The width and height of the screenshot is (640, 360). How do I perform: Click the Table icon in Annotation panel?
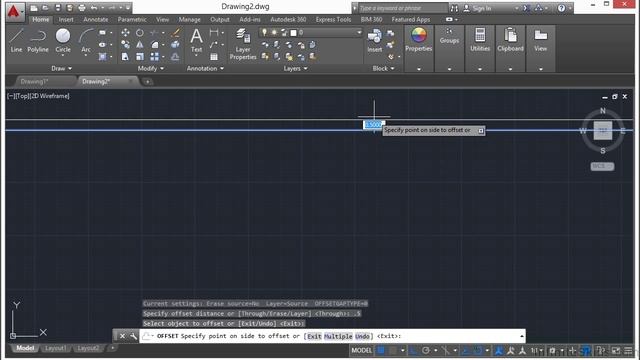(x=214, y=57)
